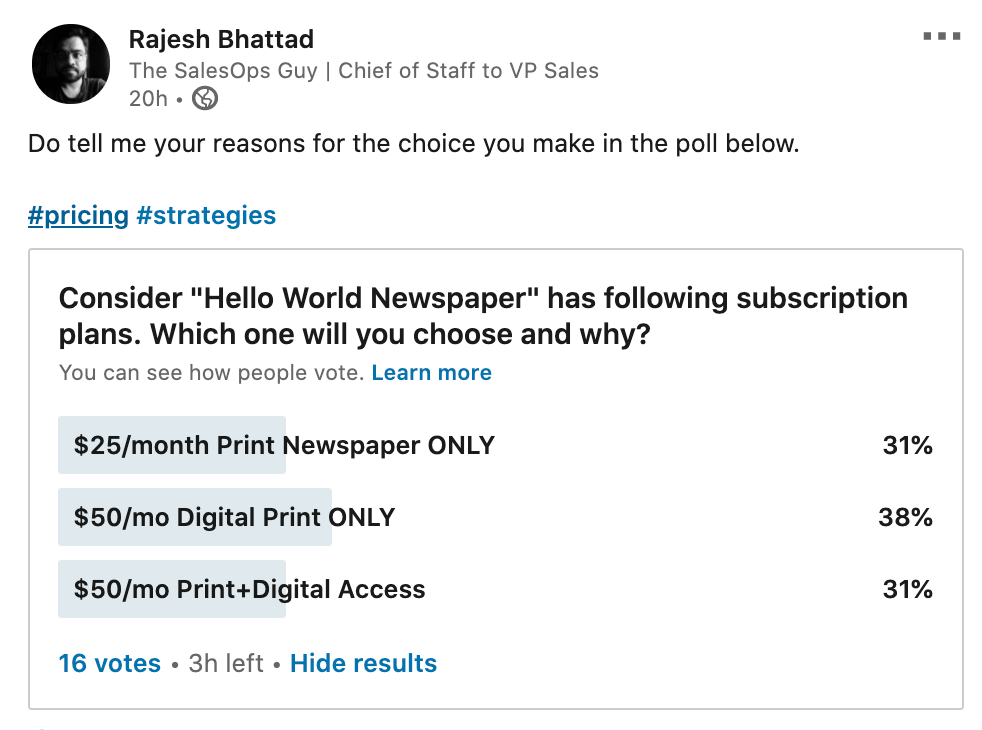Click the 38% result for Digital Print

tap(905, 517)
